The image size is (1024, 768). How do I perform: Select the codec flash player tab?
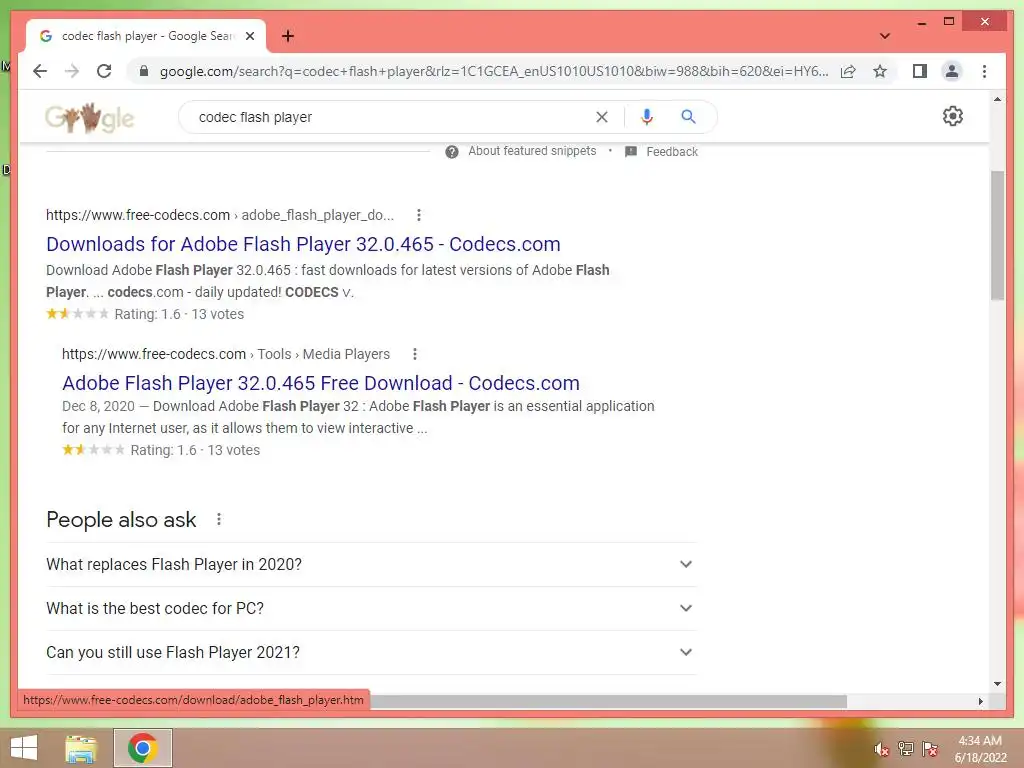146,36
